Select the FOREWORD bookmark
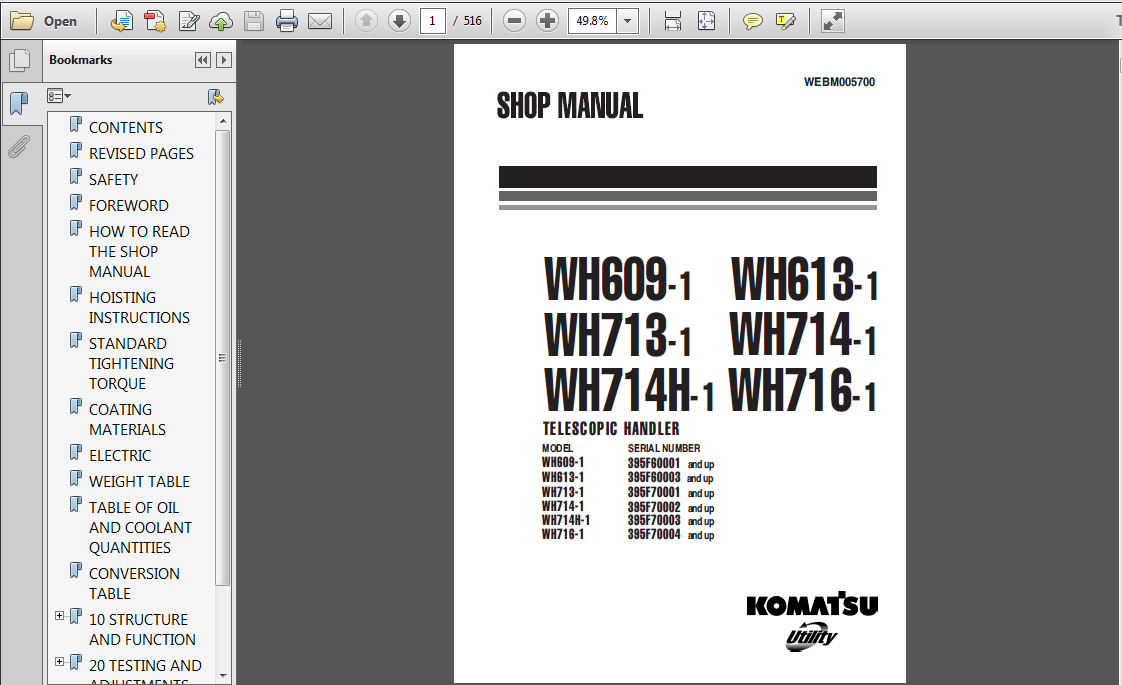 [129, 205]
